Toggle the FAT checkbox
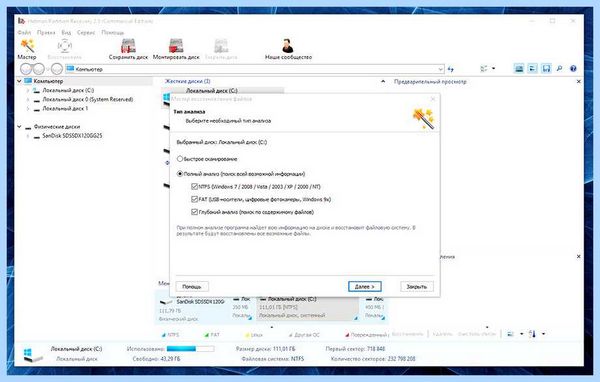The width and height of the screenshot is (600, 382). point(194,199)
